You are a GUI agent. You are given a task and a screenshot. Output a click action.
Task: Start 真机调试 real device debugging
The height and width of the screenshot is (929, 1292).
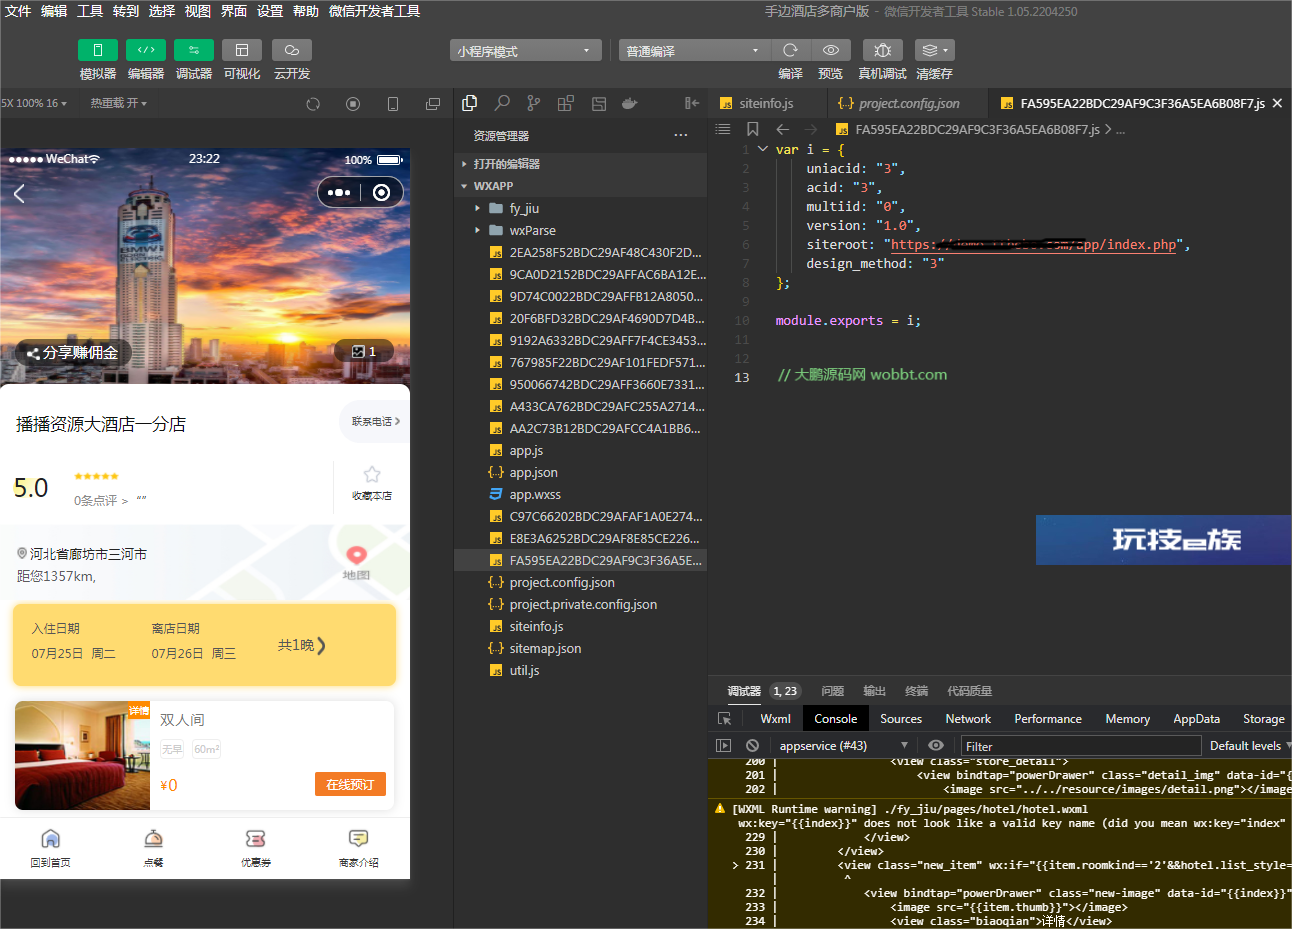click(882, 50)
